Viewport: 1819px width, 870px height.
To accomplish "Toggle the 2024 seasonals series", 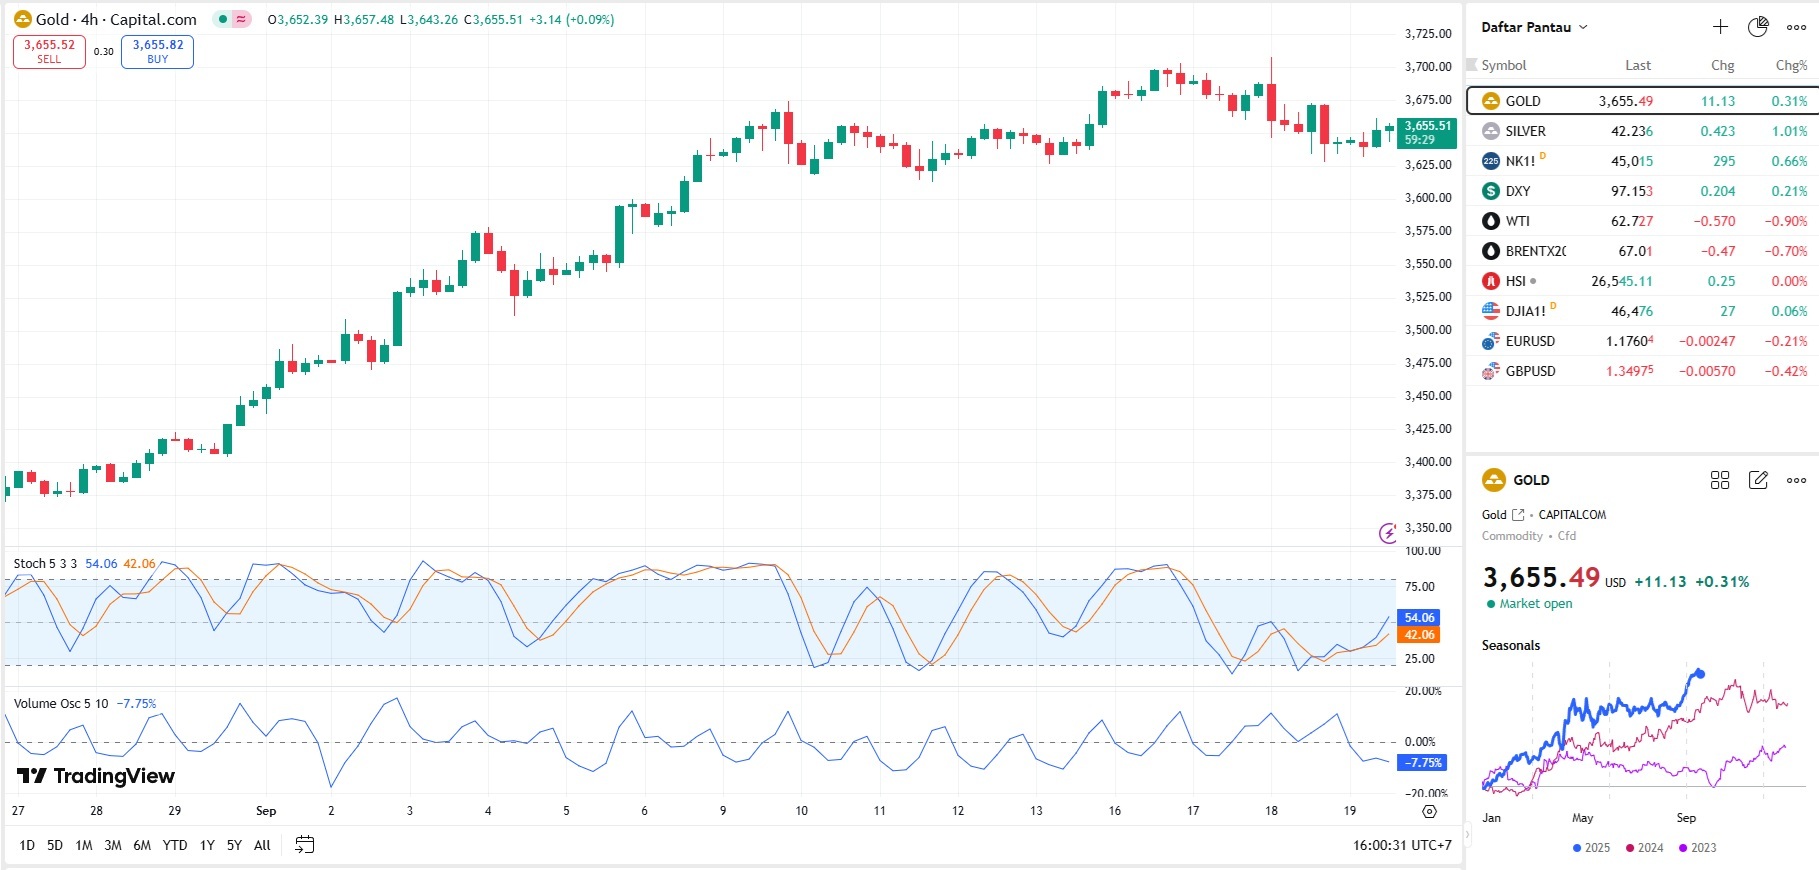I will (x=1644, y=848).
